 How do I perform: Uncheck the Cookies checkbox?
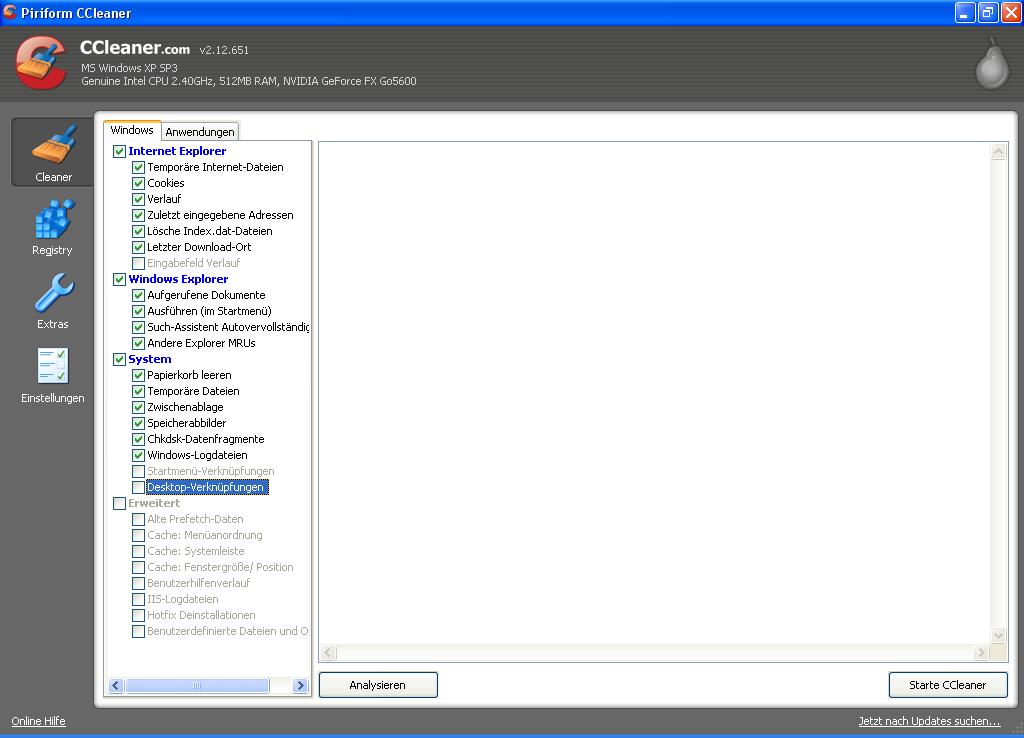[x=139, y=183]
